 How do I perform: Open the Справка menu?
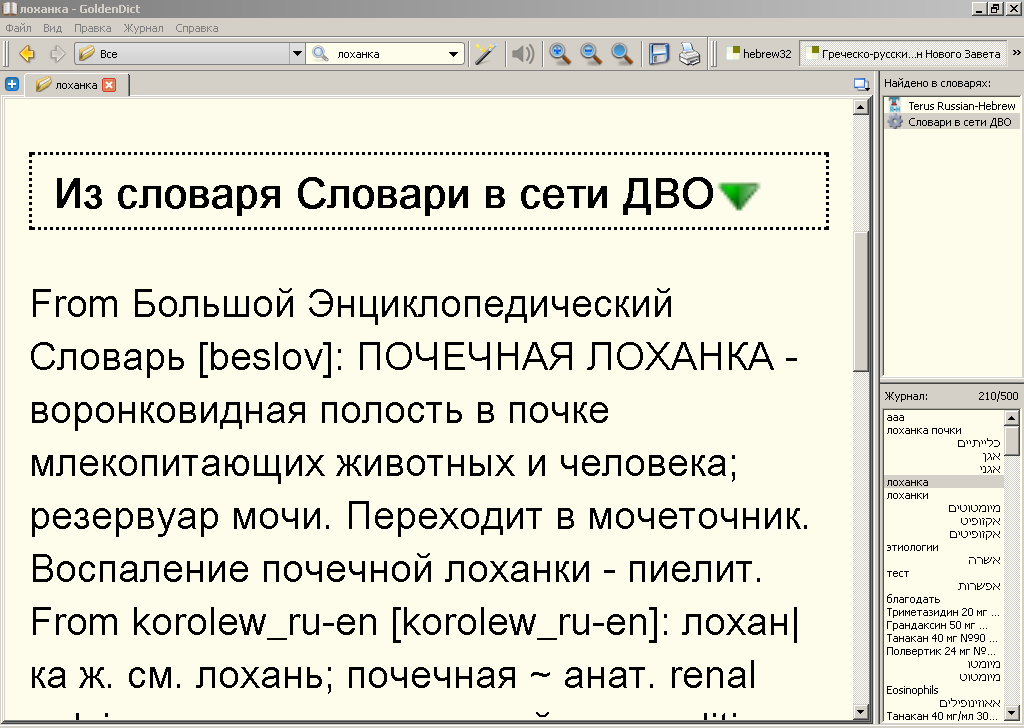tap(197, 28)
